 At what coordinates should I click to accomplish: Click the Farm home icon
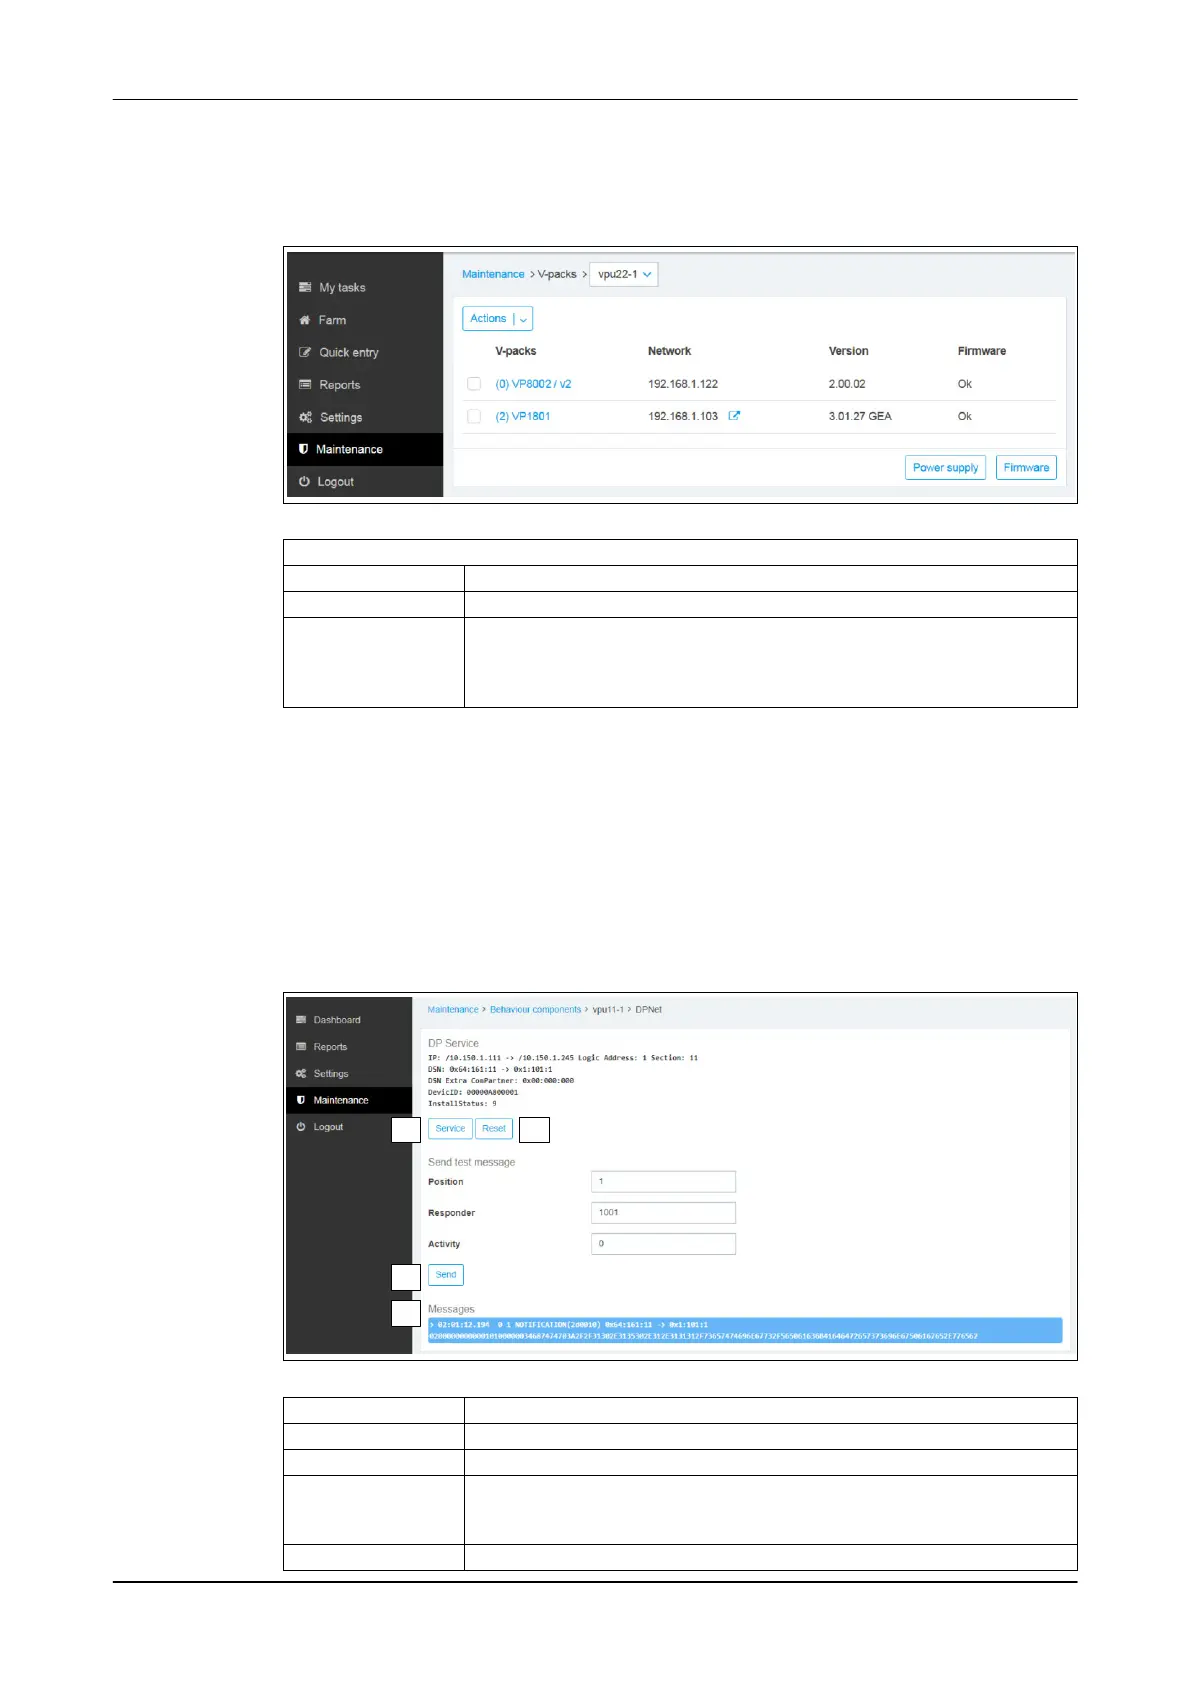[x=305, y=320]
